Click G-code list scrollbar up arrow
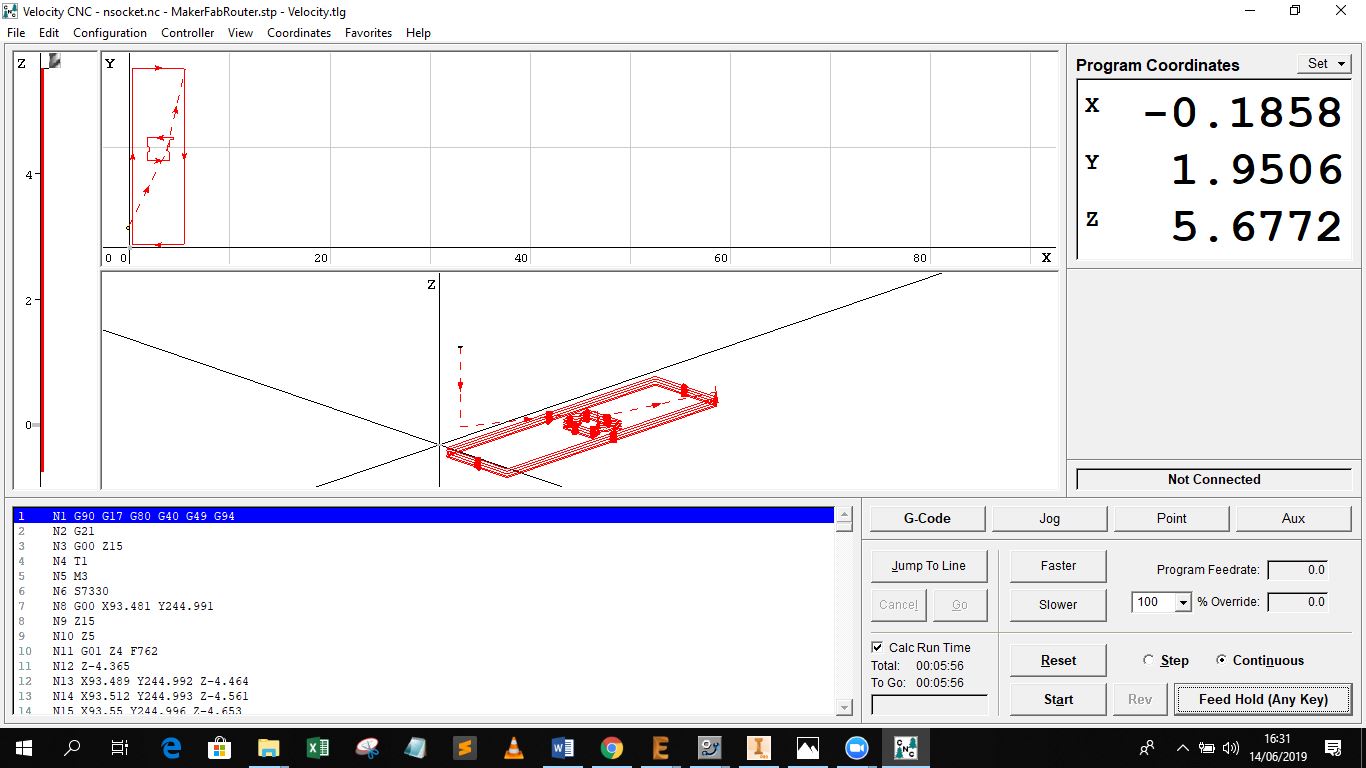 [844, 516]
